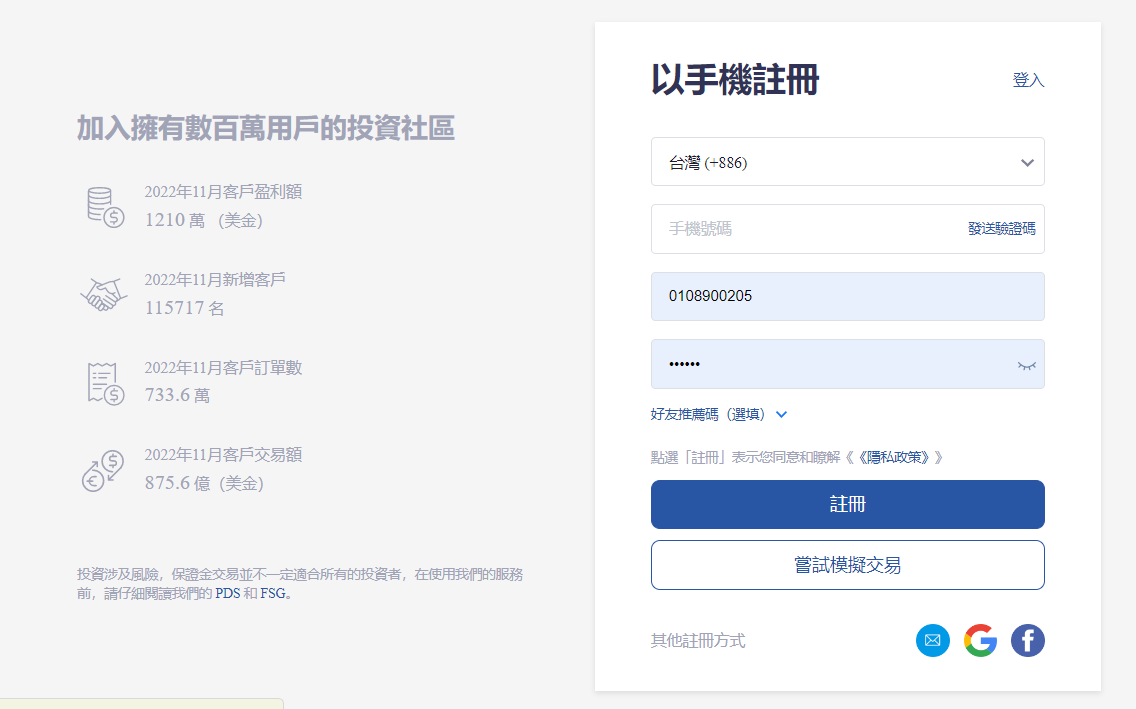Image resolution: width=1136 pixels, height=709 pixels.
Task: Sign up with the Facebook icon
Action: tap(1027, 640)
